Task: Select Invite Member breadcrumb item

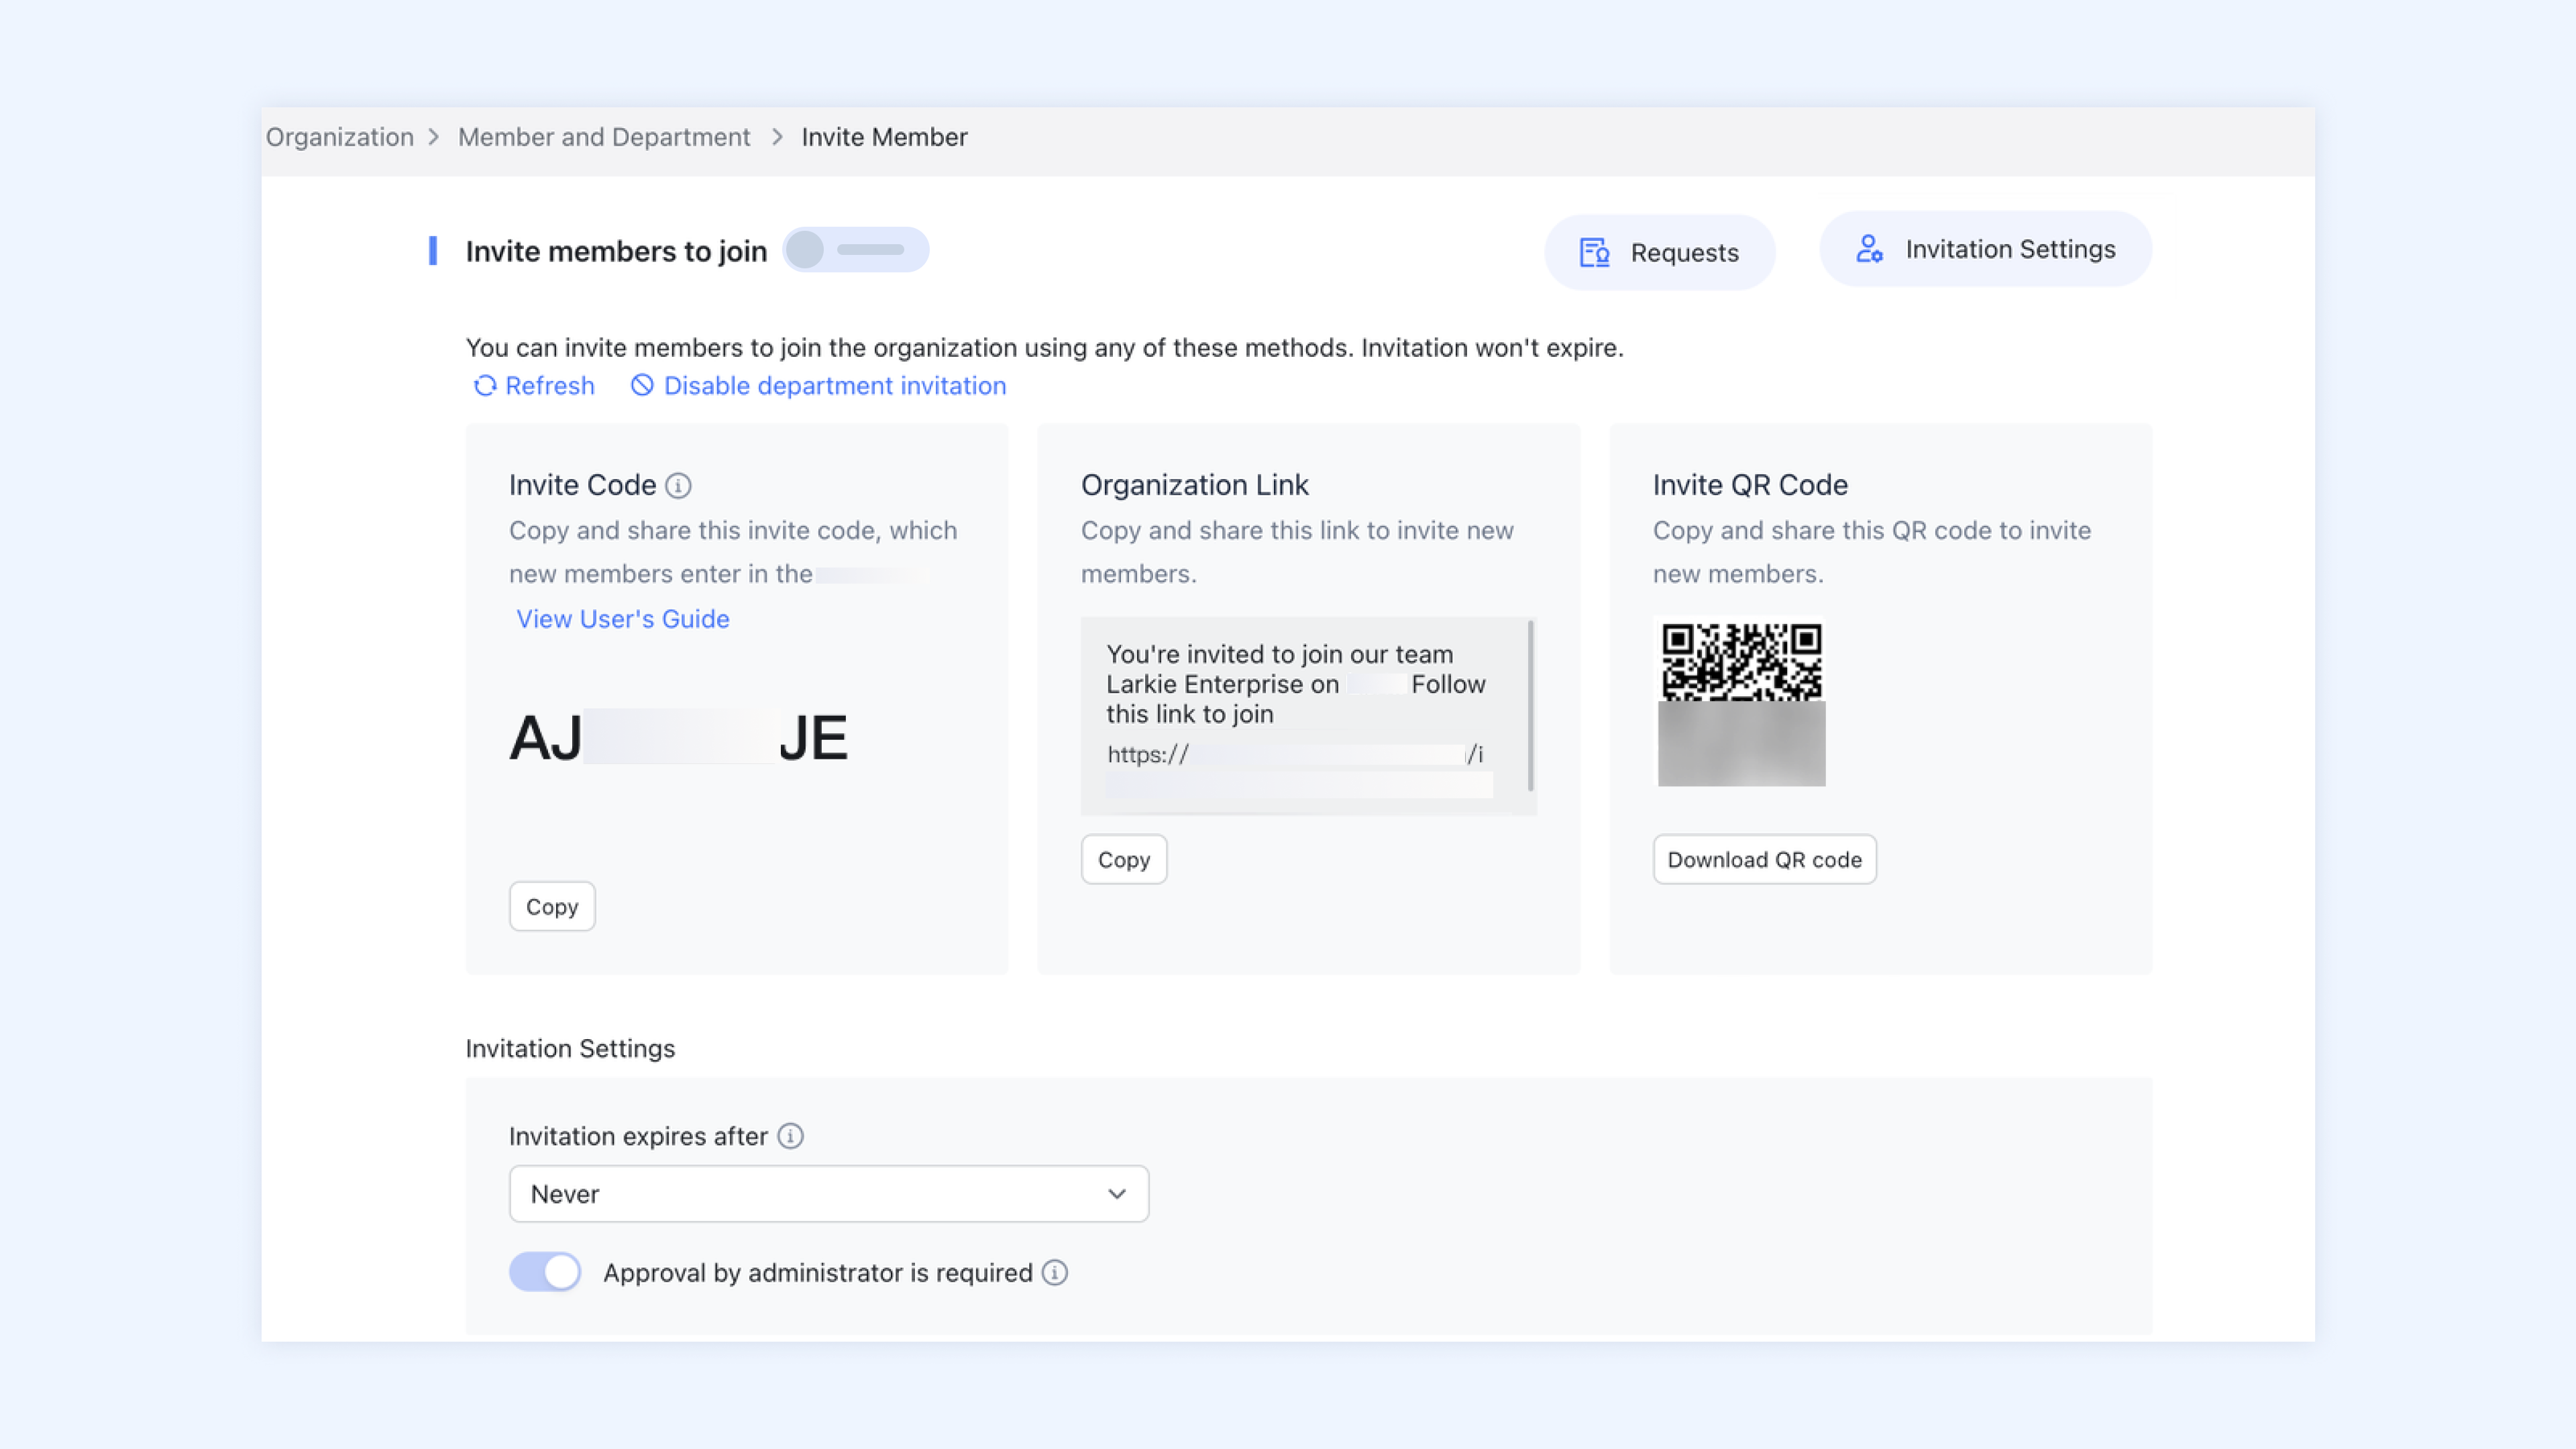Action: coord(883,137)
